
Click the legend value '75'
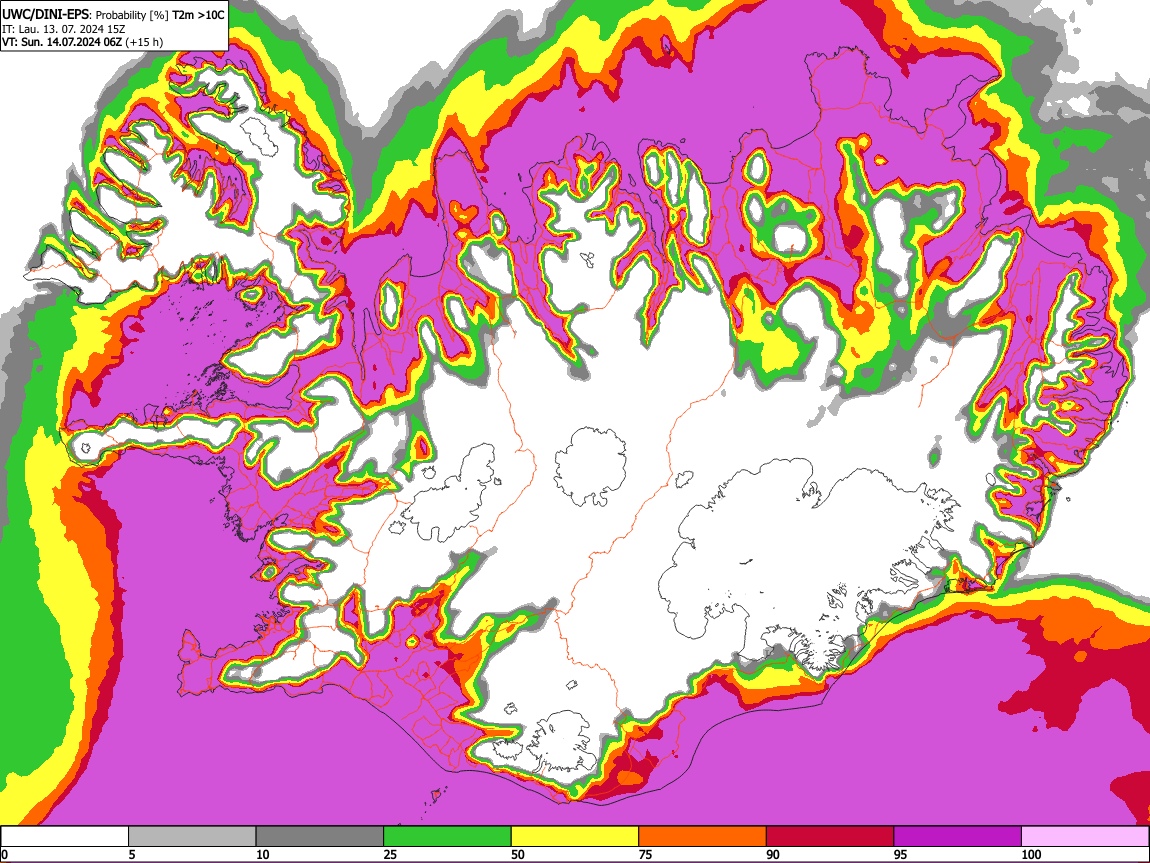tap(645, 854)
